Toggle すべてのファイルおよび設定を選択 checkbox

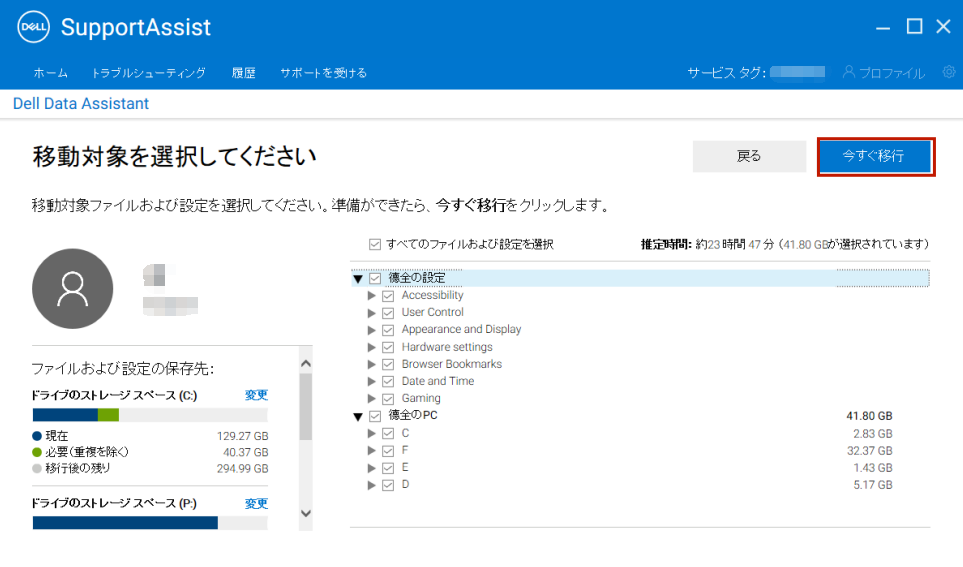click(375, 244)
